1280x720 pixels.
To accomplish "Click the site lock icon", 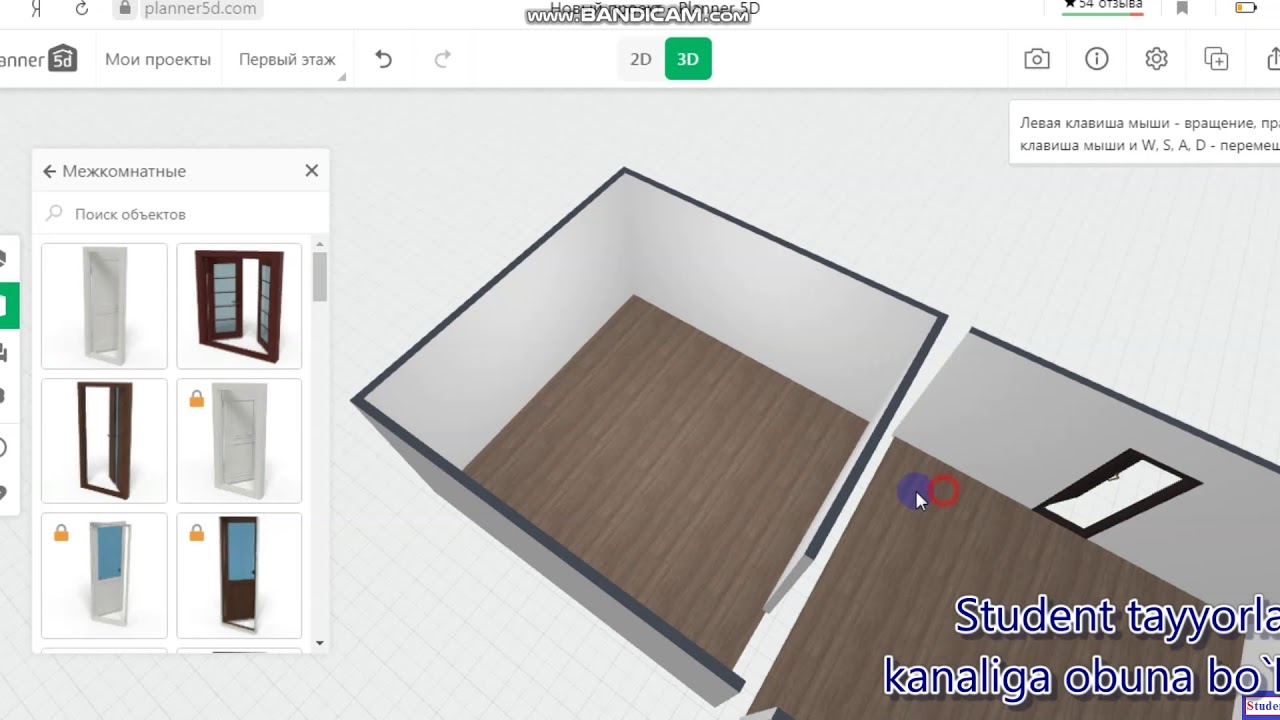I will pyautogui.click(x=125, y=8).
